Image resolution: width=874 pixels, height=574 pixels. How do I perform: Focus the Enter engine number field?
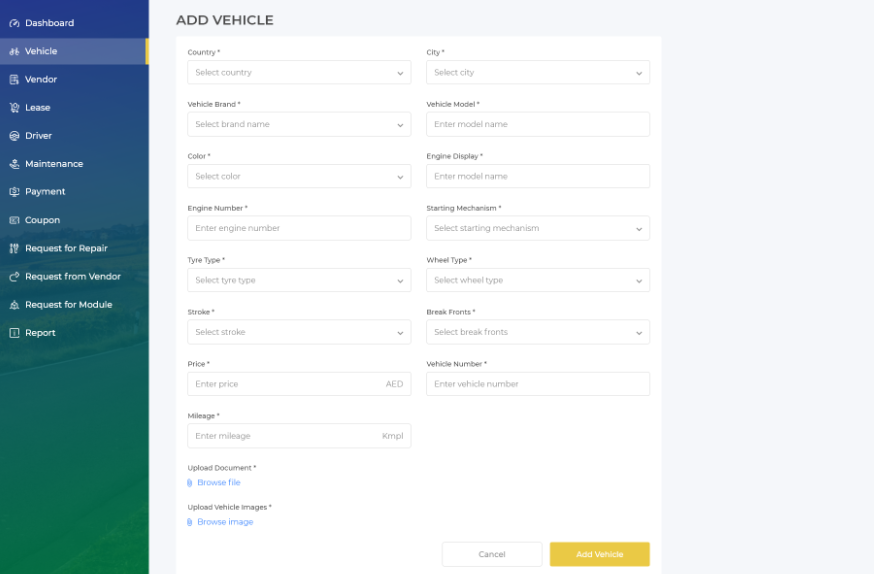click(x=299, y=228)
